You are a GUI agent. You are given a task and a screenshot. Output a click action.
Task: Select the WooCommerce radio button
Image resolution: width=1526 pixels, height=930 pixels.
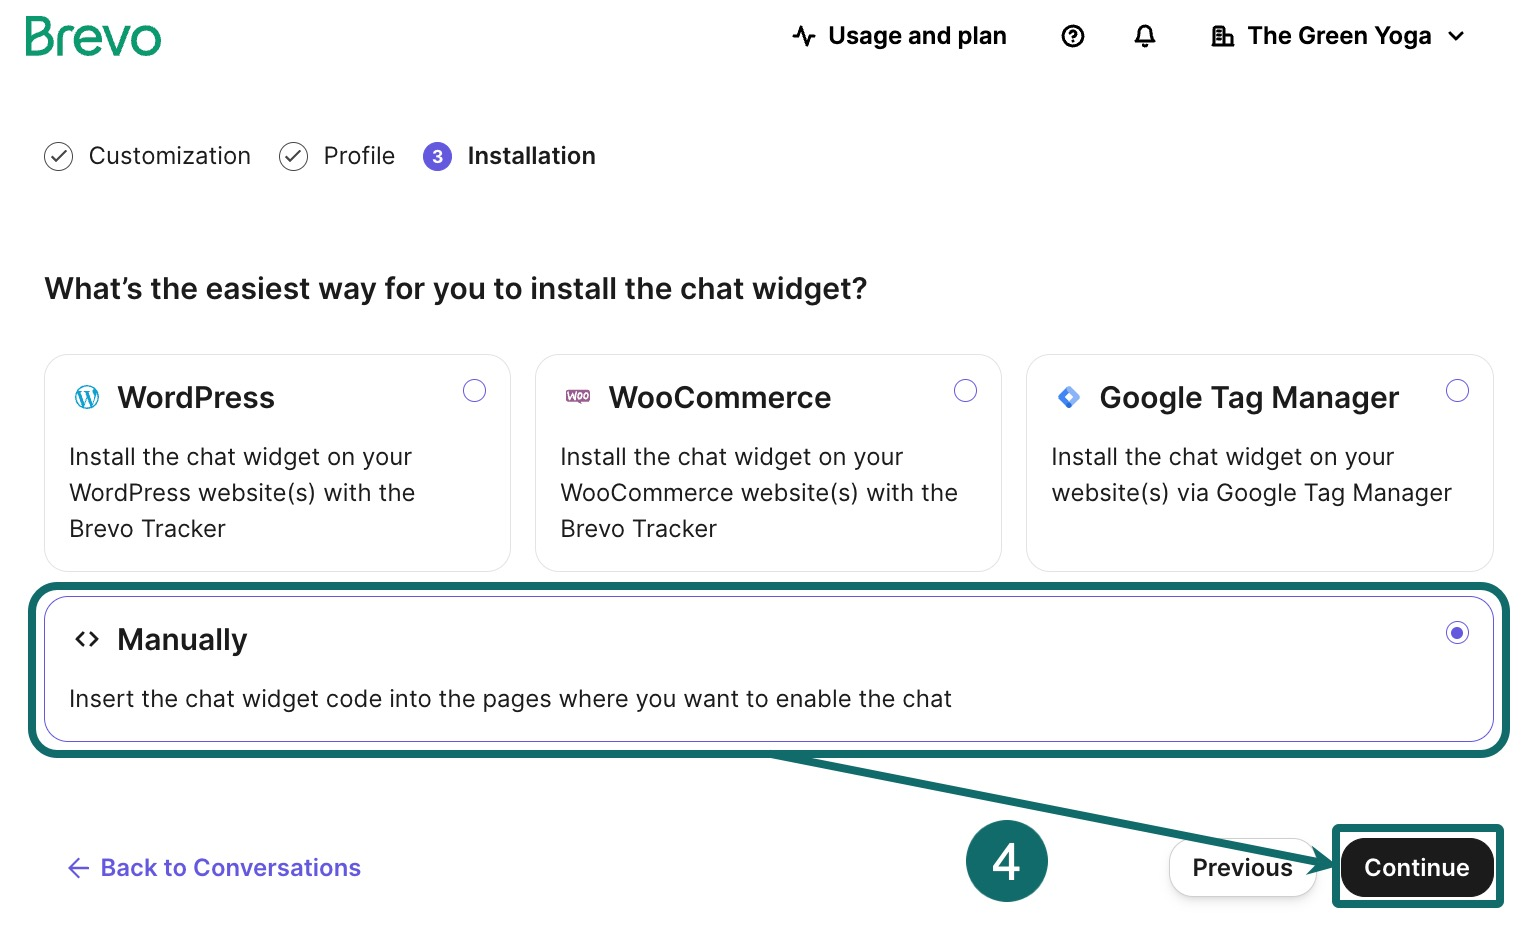coord(966,390)
